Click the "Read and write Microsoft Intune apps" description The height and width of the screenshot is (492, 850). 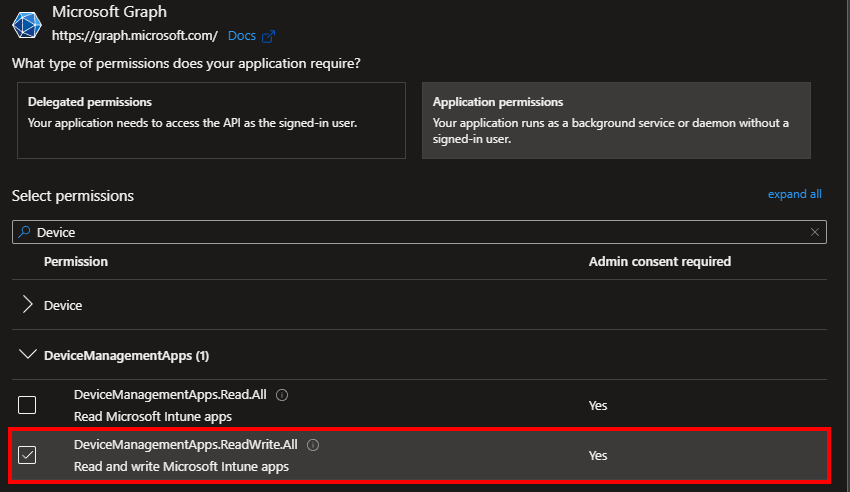coord(181,466)
